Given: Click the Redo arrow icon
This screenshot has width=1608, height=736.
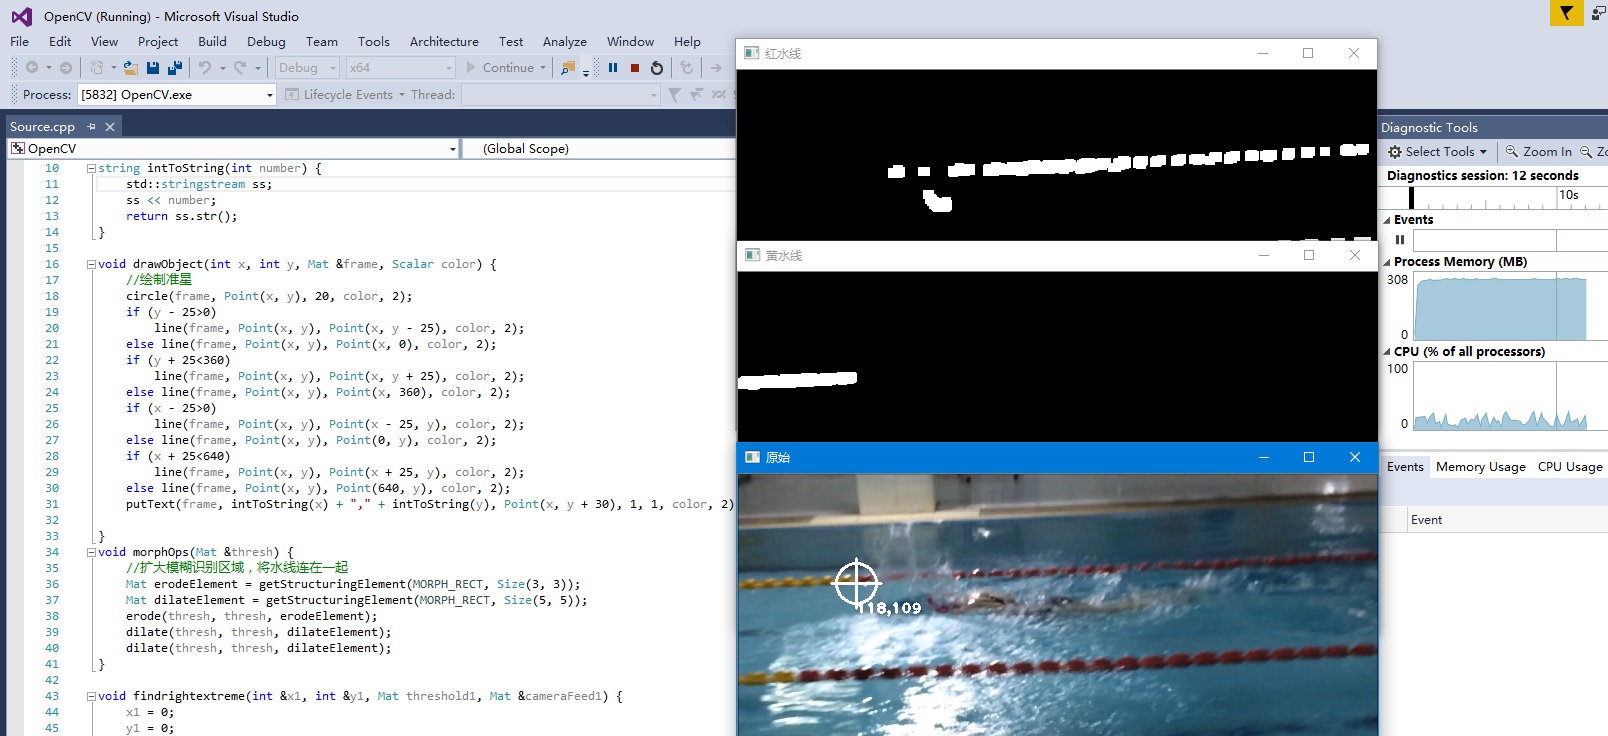Looking at the screenshot, I should pos(240,68).
